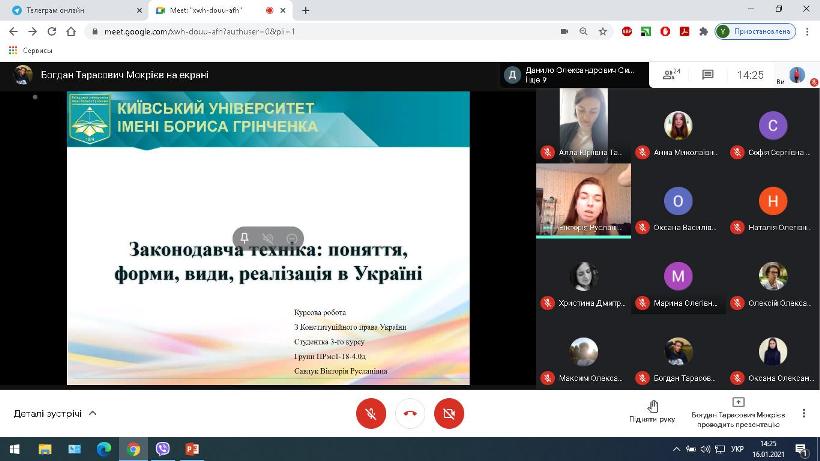The width and height of the screenshot is (820, 461).
Task: Open Chrome three-dot menu
Action: click(806, 31)
